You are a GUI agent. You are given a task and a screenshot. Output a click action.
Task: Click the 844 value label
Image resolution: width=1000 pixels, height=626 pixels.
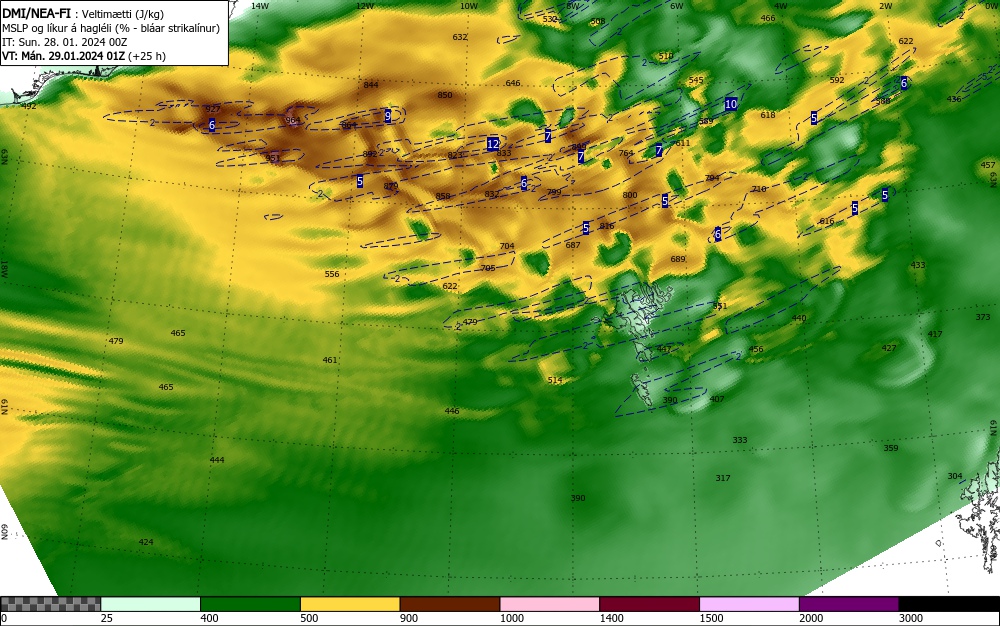(371, 85)
